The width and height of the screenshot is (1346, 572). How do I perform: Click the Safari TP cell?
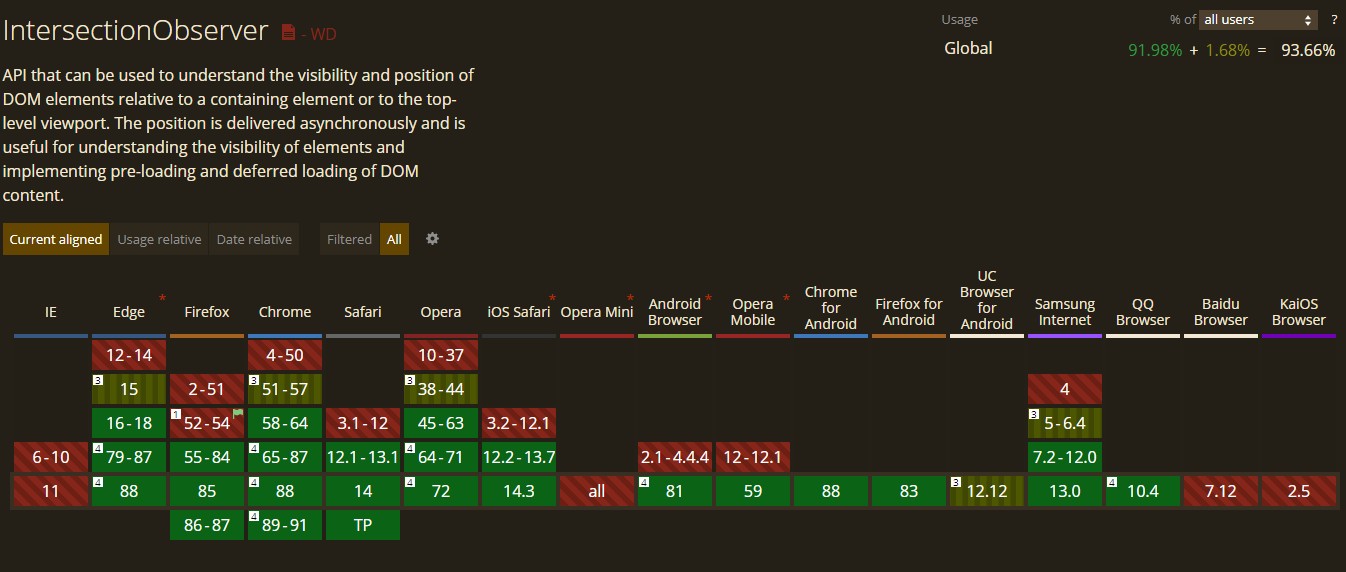[363, 525]
